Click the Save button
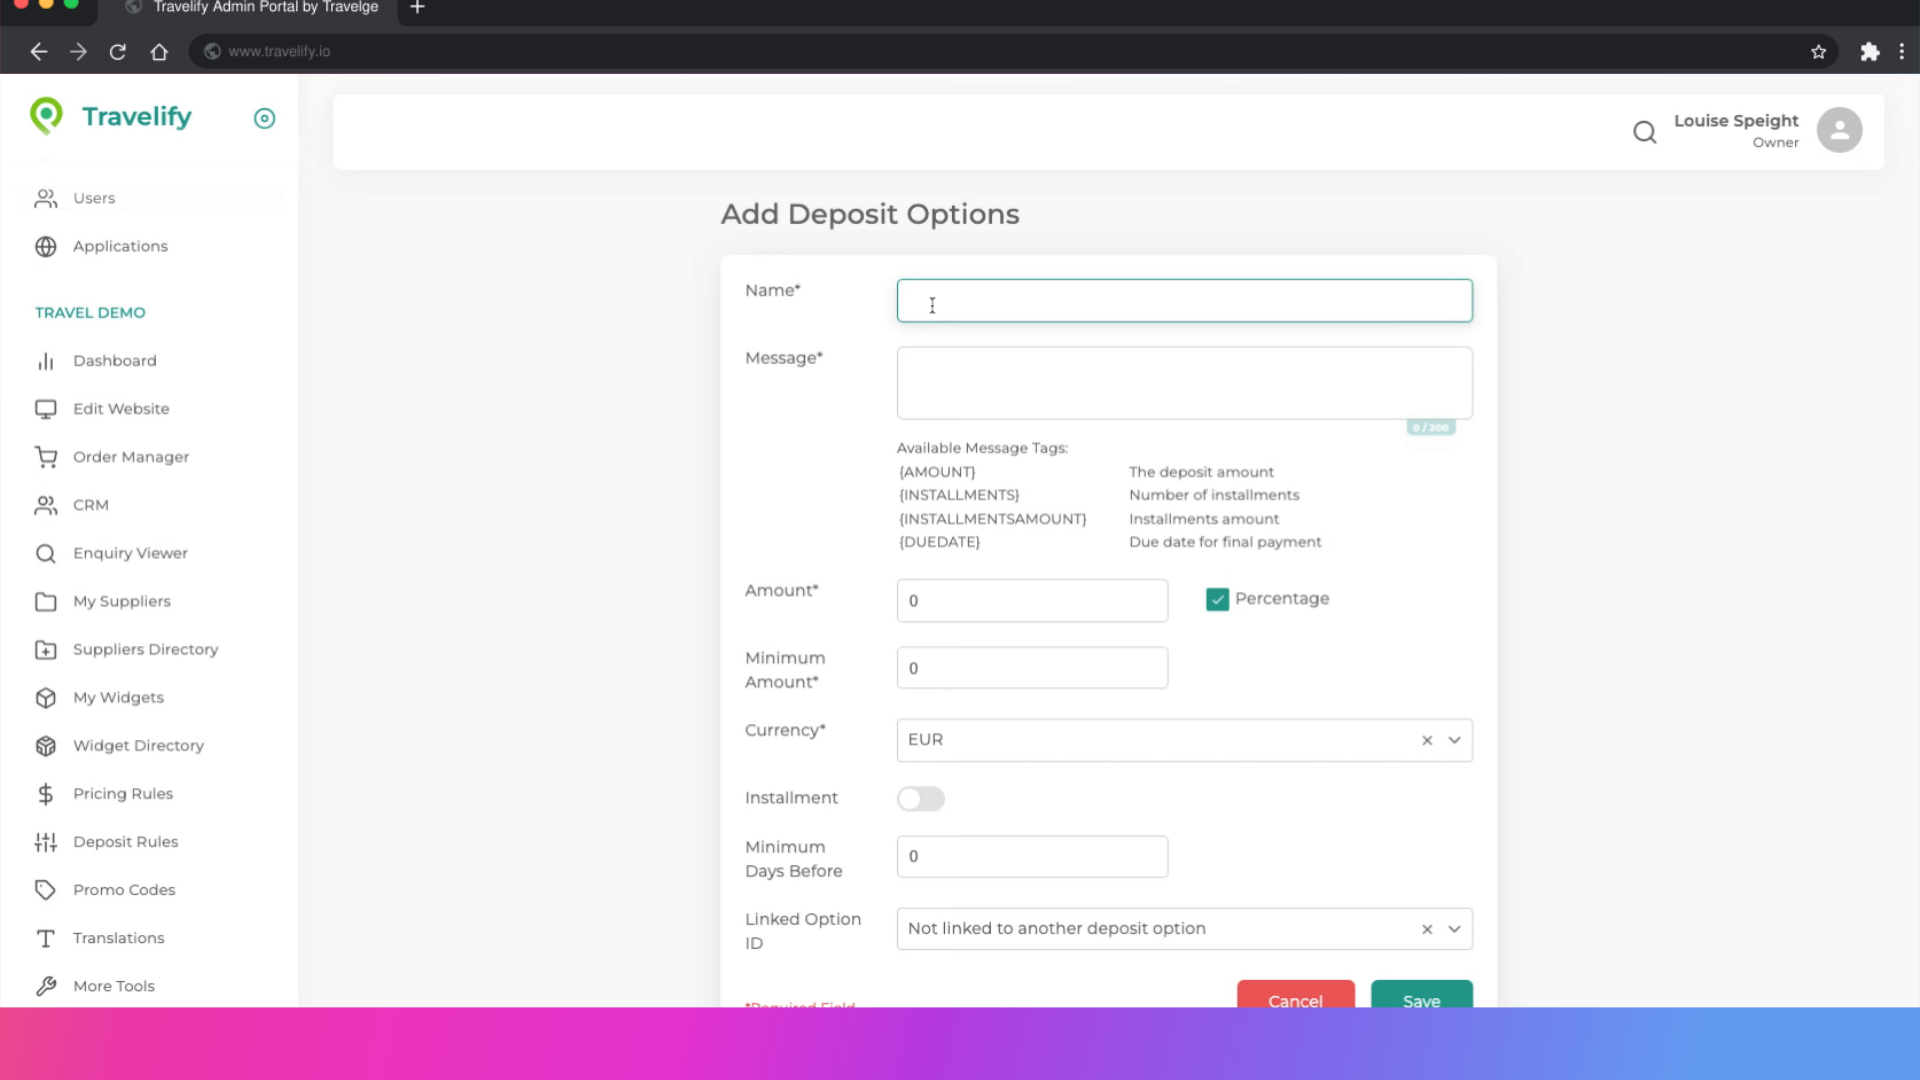 [x=1420, y=1001]
